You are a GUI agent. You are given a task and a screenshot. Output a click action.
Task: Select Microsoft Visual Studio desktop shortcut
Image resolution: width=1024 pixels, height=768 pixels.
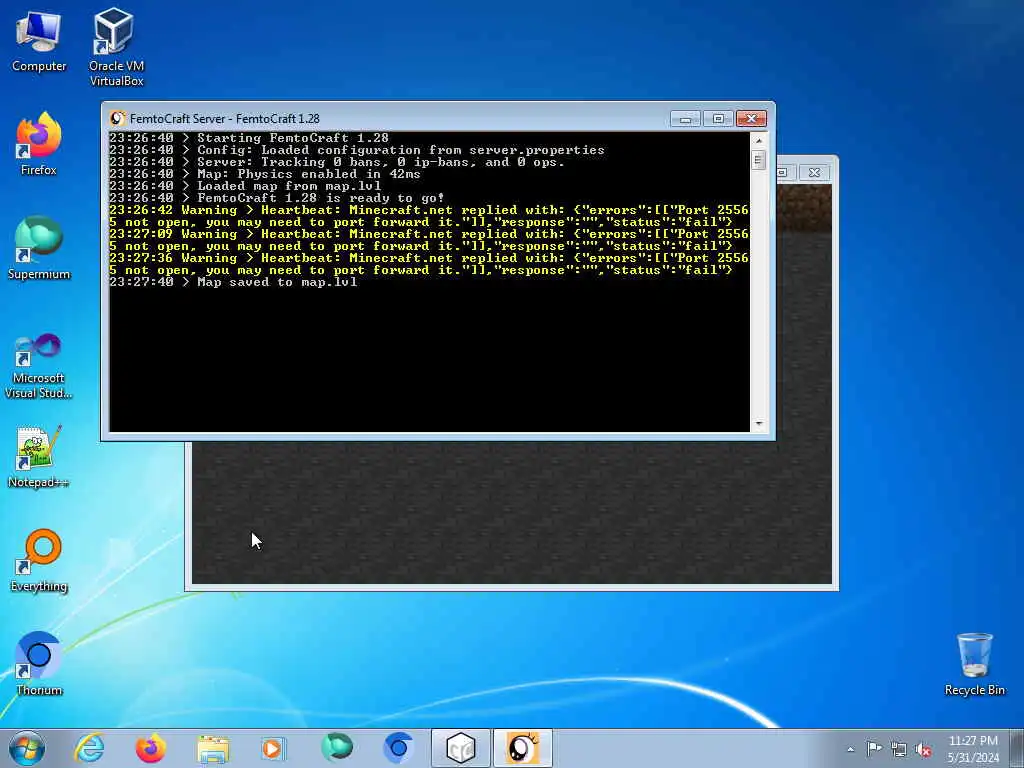(39, 366)
